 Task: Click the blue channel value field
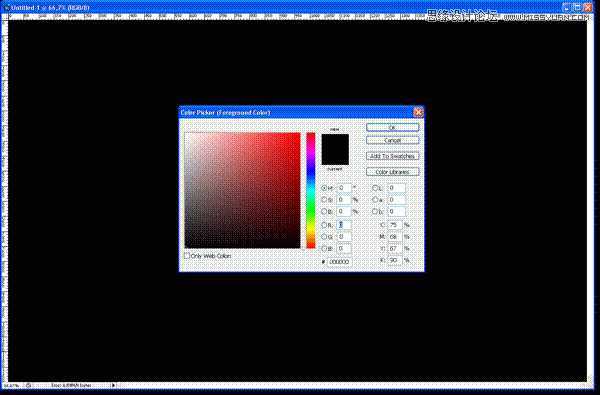(x=344, y=249)
